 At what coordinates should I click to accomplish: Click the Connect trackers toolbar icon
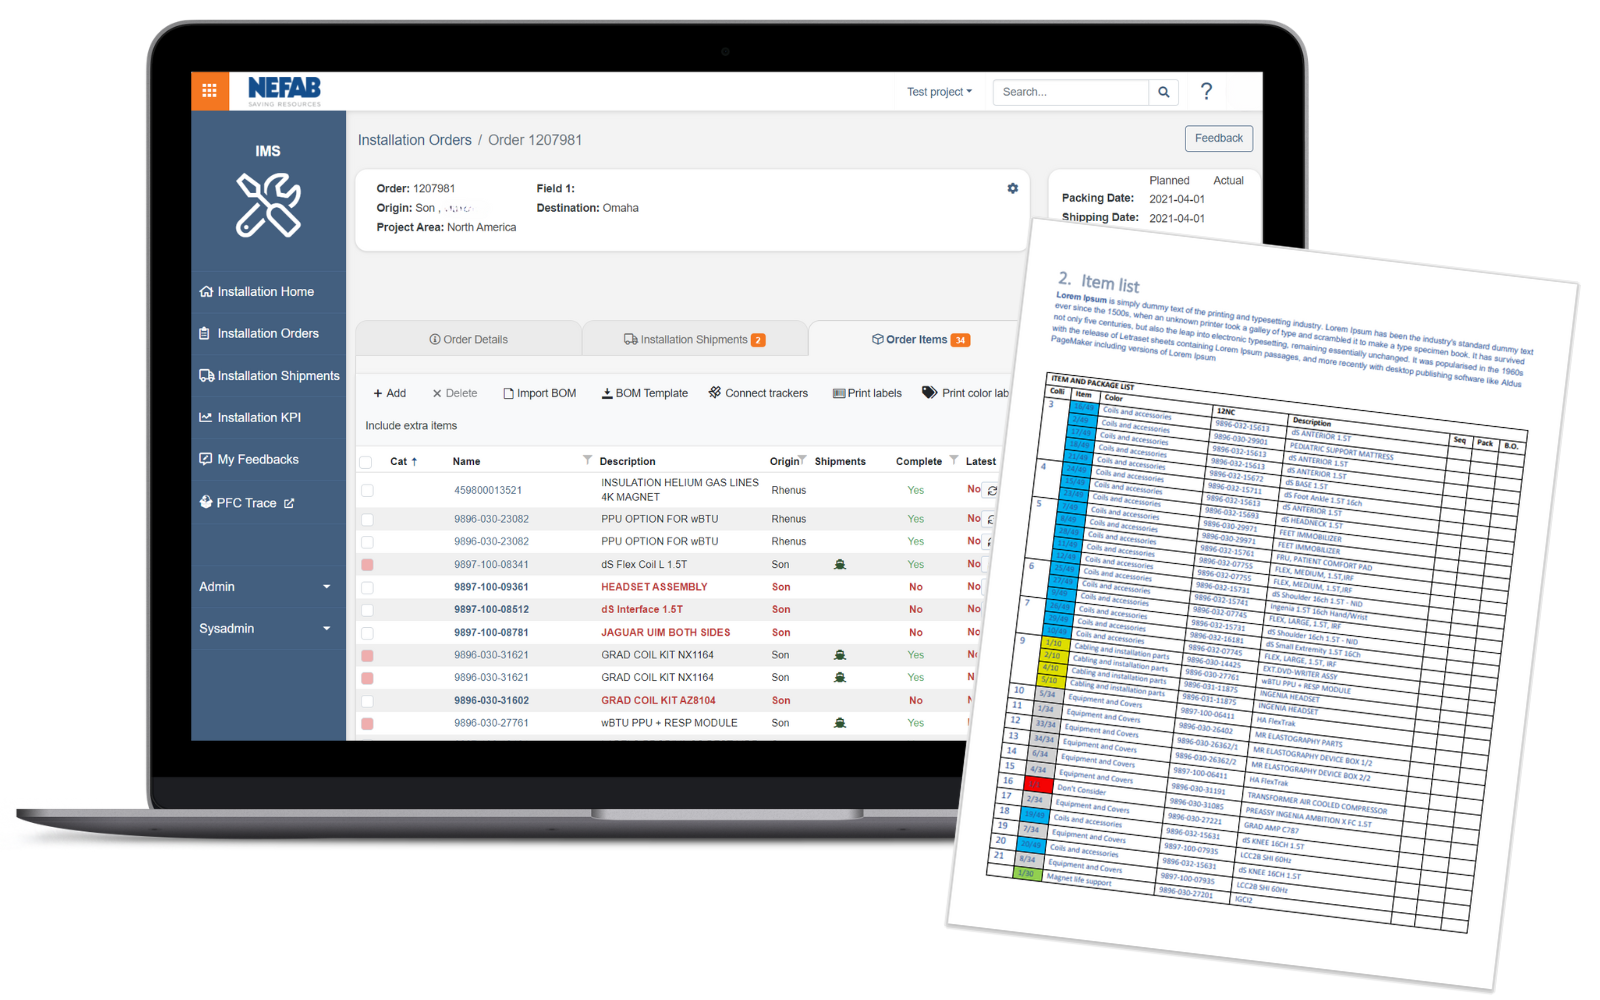pos(715,393)
